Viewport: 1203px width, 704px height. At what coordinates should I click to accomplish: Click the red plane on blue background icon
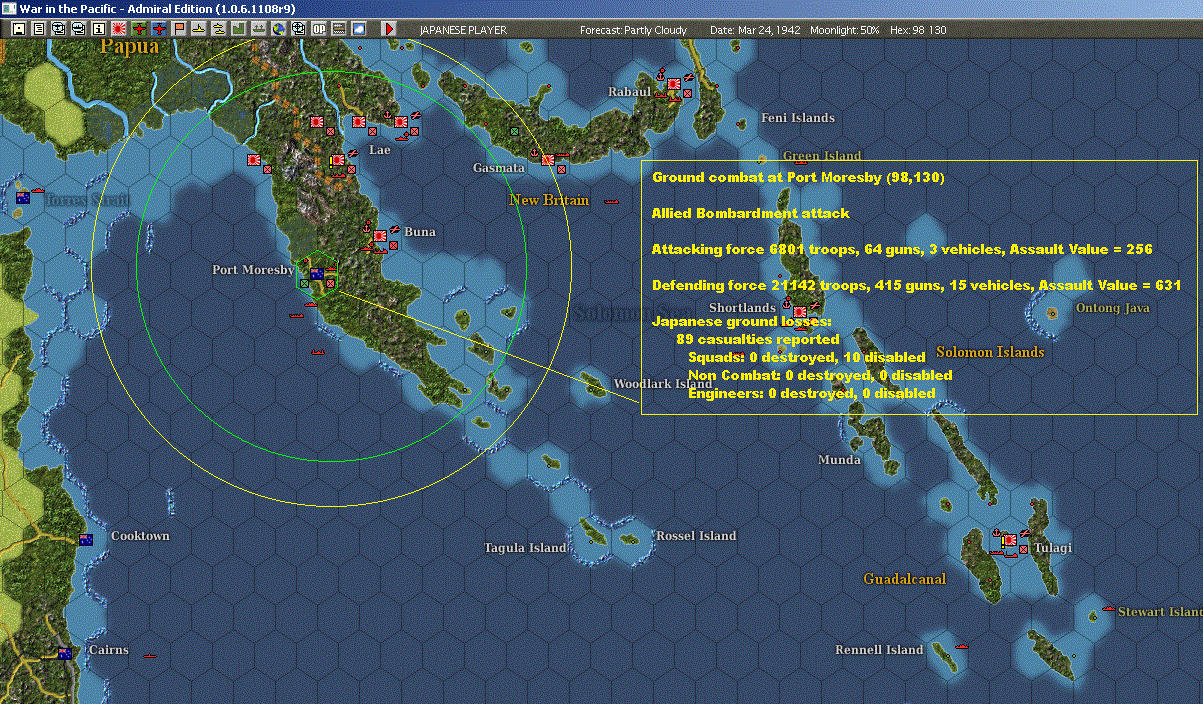159,29
